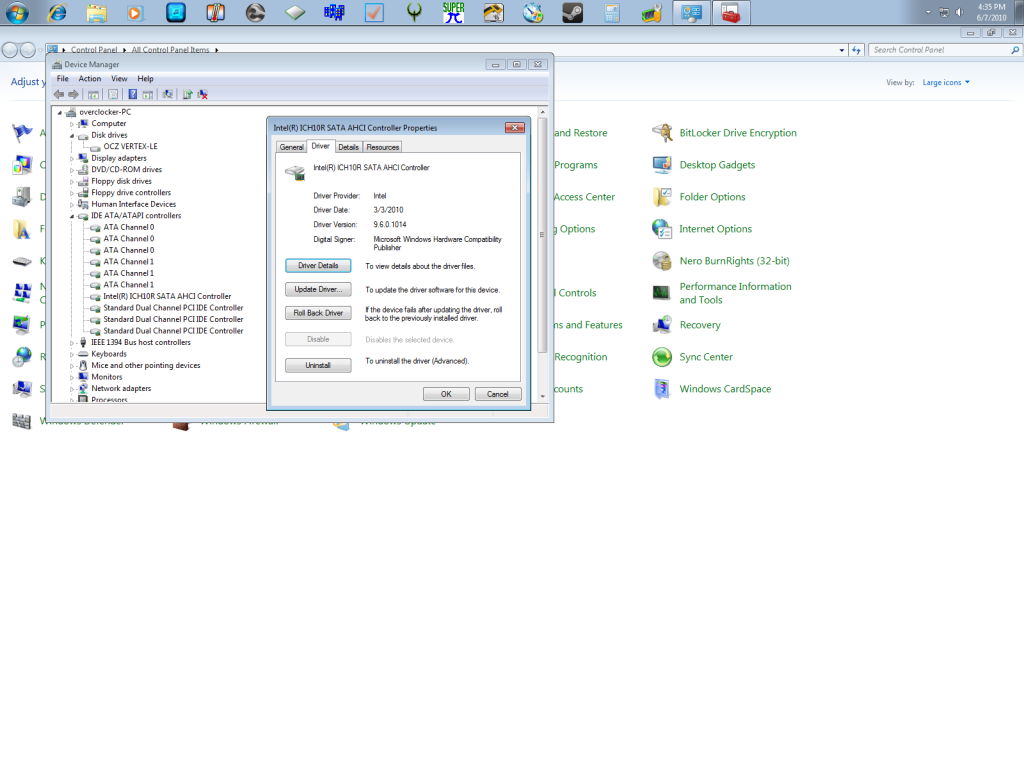
Task: Switch to the red toolbox taskbar window
Action: point(731,12)
